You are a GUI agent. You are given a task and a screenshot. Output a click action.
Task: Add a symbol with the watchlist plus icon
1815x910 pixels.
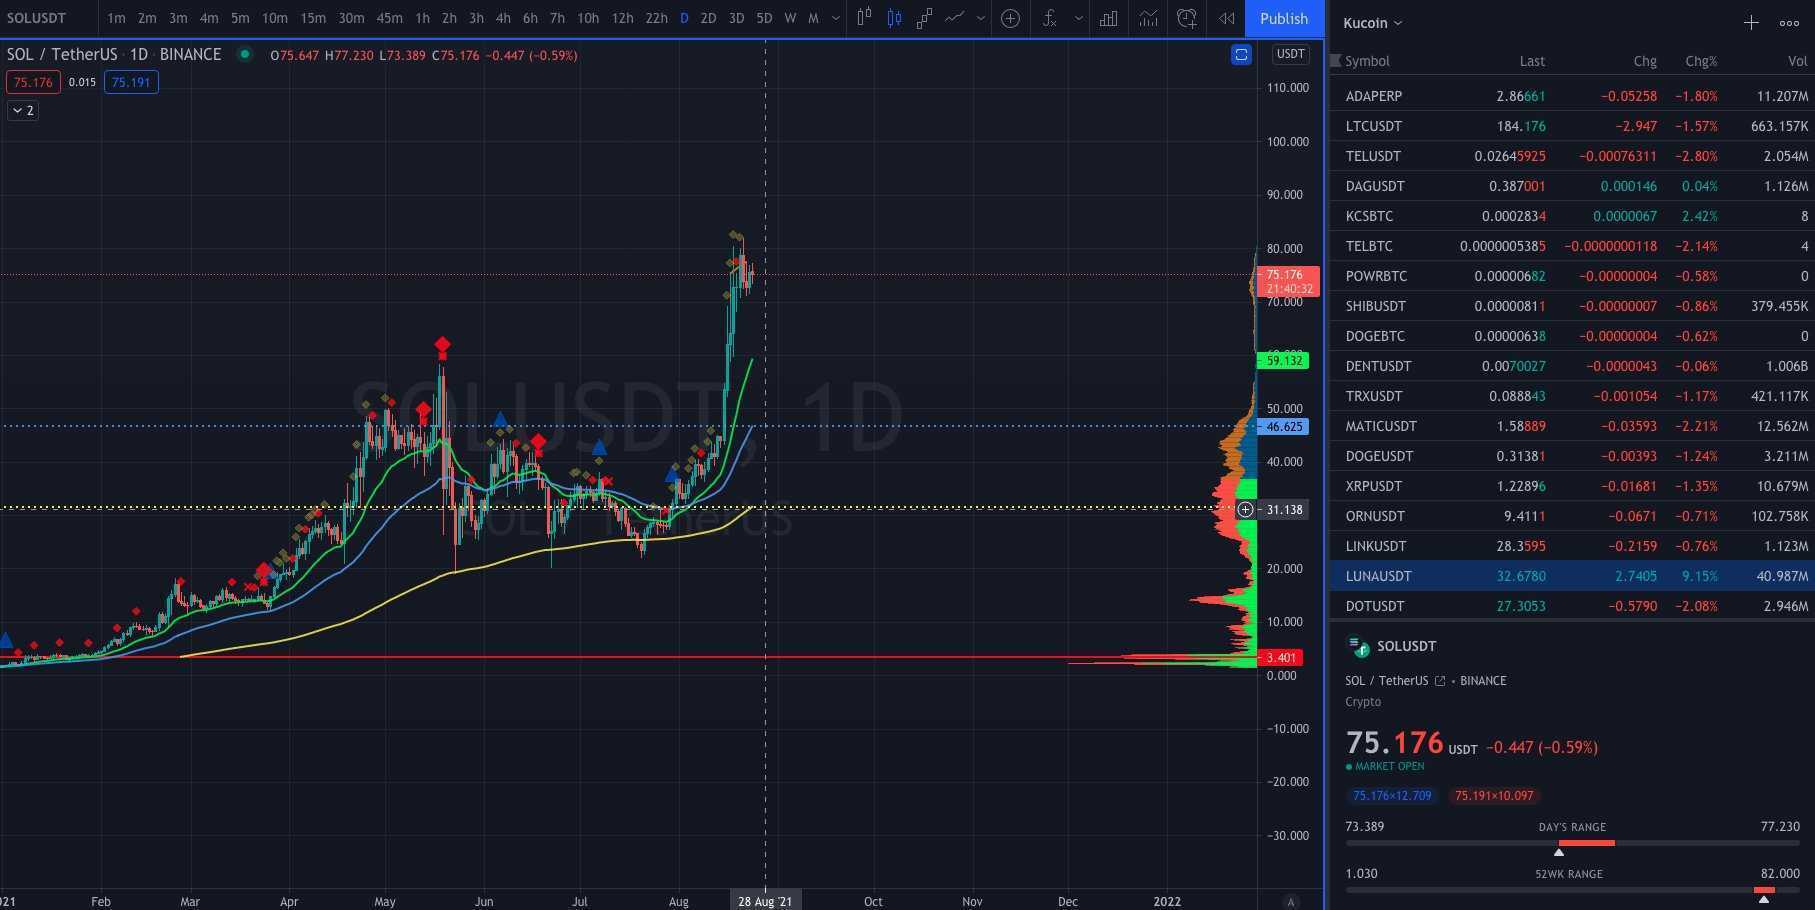pos(1751,23)
